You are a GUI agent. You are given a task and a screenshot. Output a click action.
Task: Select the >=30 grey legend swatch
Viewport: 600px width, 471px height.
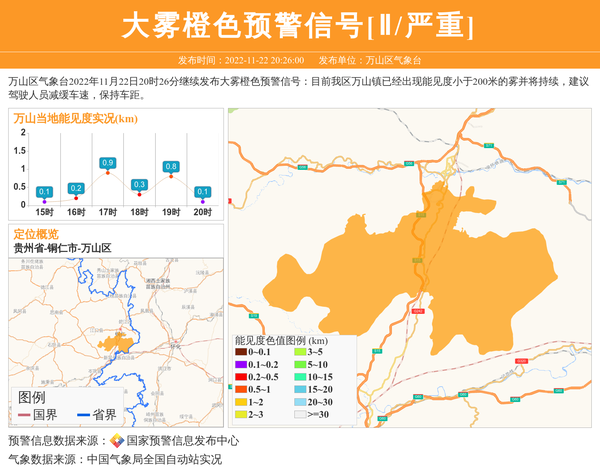point(299,414)
